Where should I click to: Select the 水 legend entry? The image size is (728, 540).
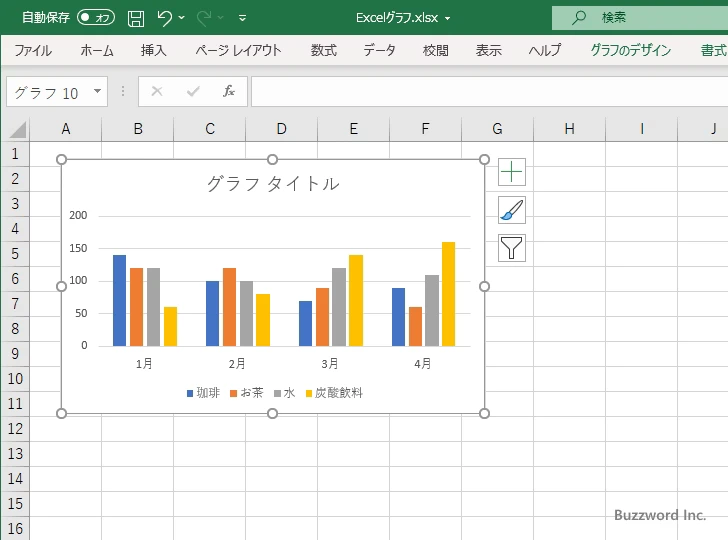[x=285, y=393]
